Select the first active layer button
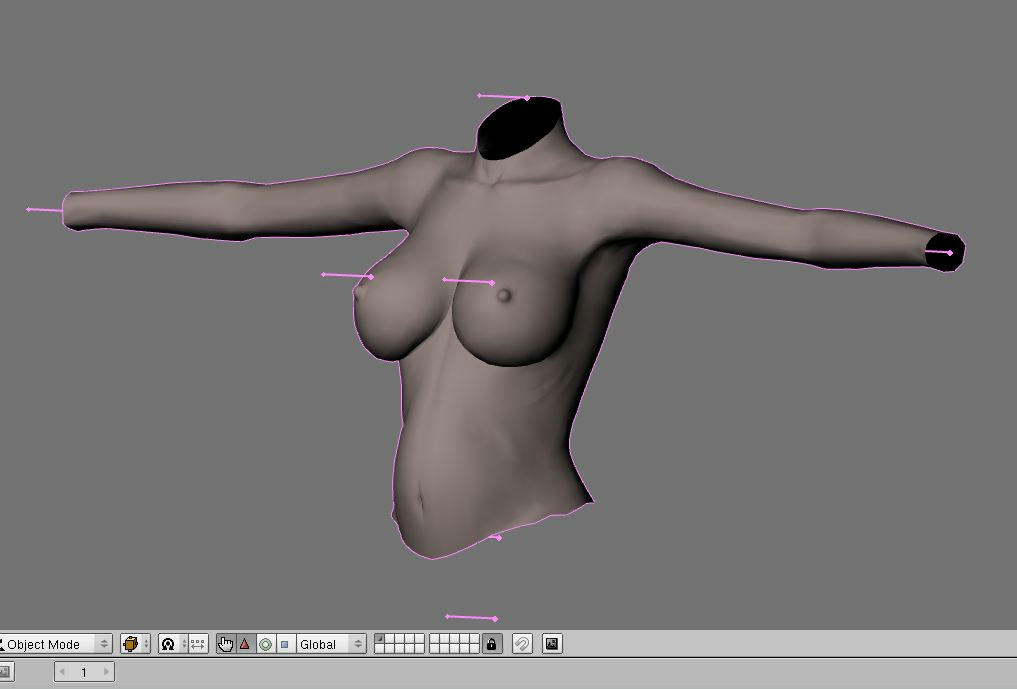This screenshot has width=1017, height=689. 379,639
